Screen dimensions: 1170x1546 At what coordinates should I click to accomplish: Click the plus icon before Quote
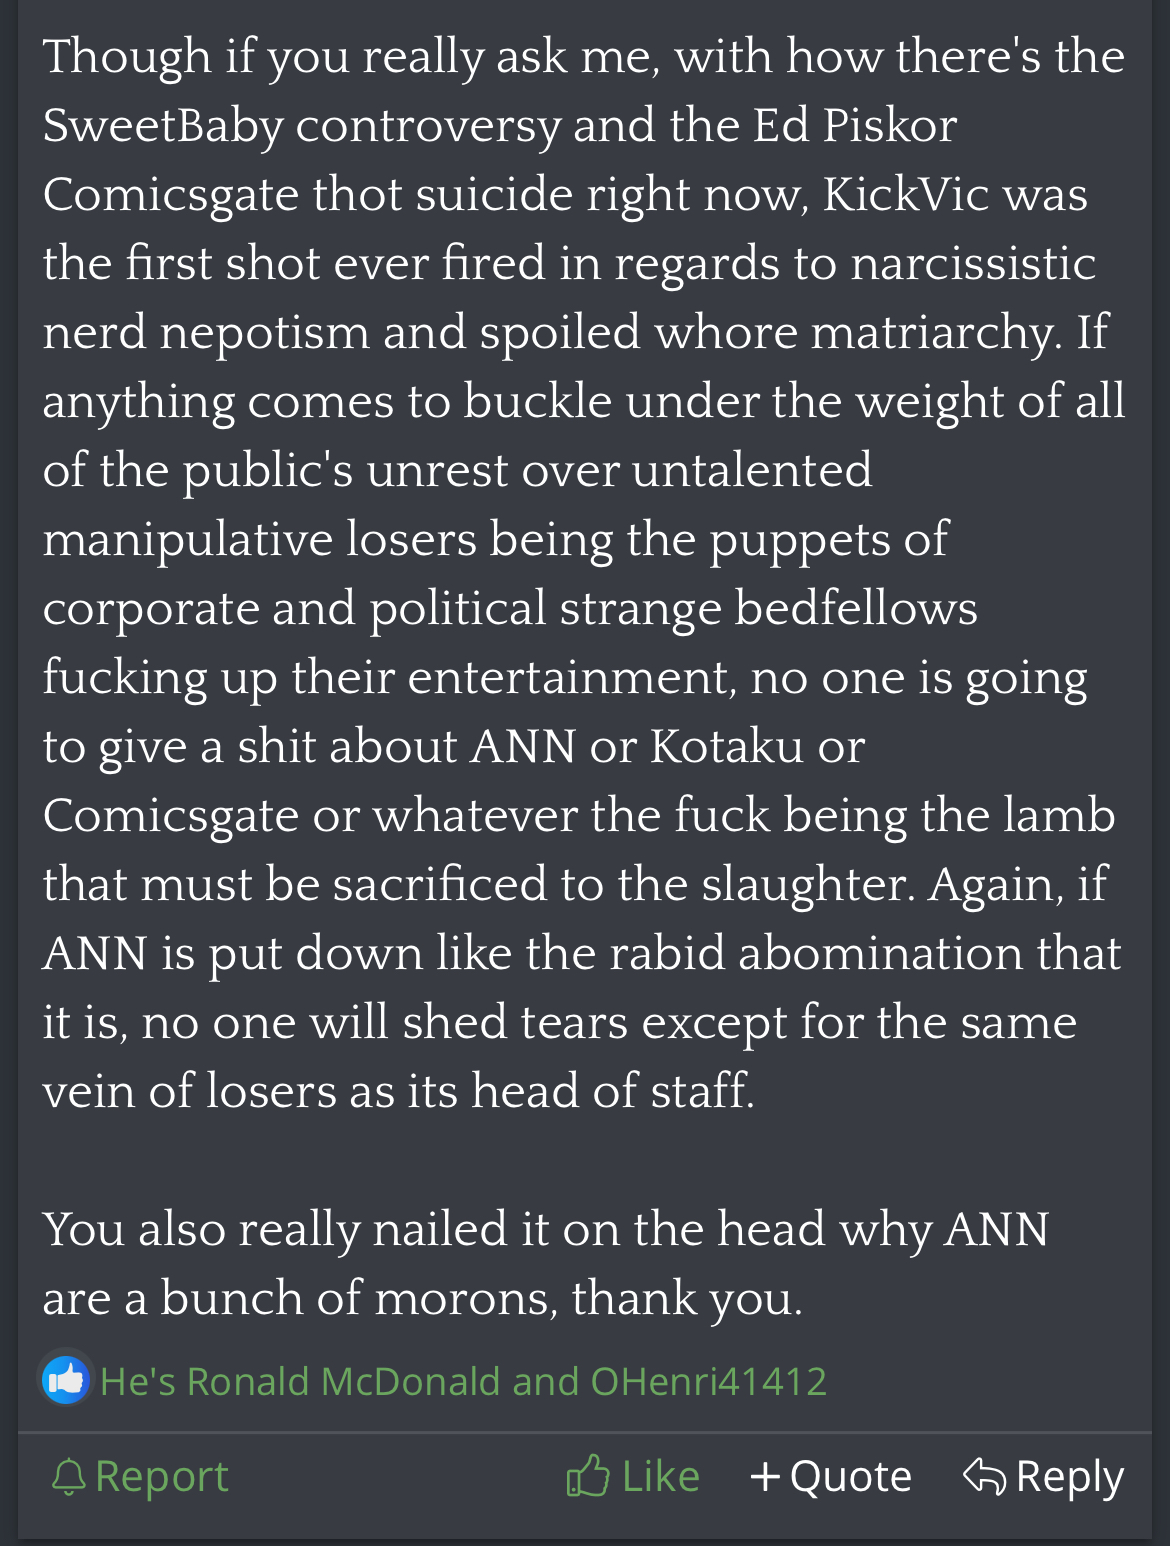coord(765,1477)
